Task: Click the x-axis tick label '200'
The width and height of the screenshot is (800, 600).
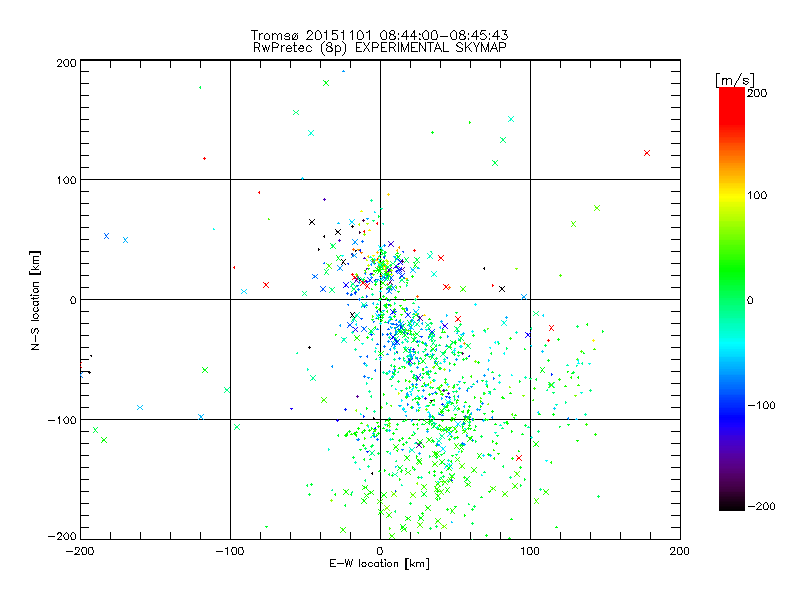Action: (680, 551)
